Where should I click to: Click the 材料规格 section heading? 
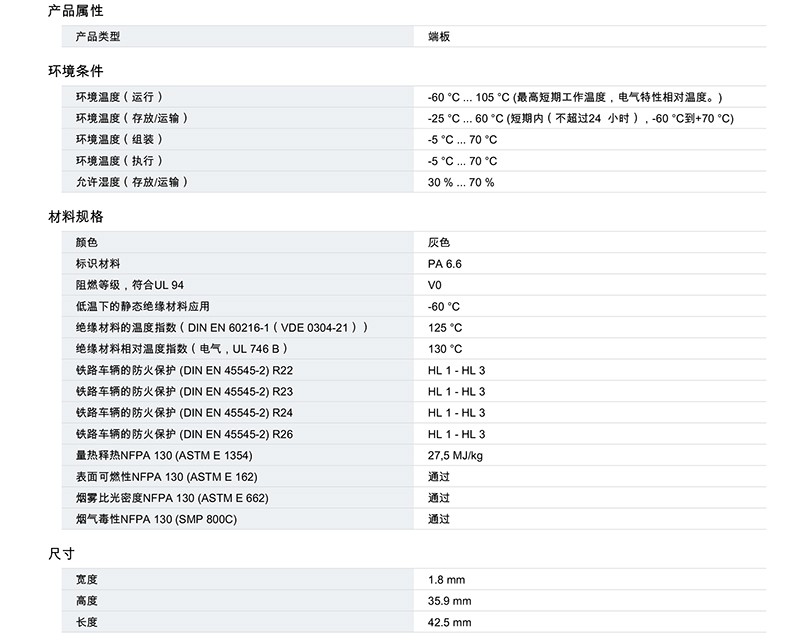76,216
